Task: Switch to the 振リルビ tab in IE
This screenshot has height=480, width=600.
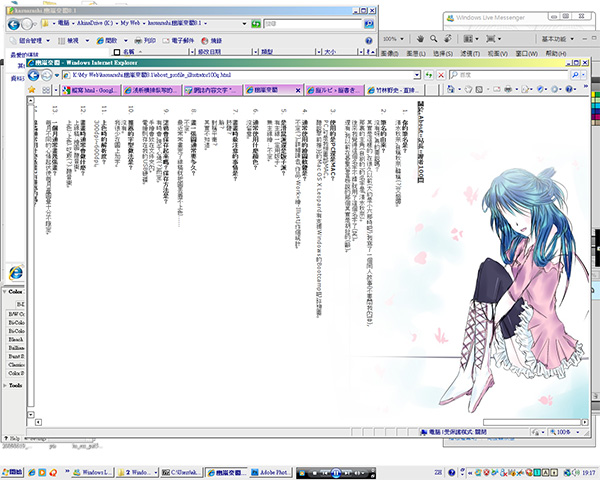Action: tap(334, 90)
